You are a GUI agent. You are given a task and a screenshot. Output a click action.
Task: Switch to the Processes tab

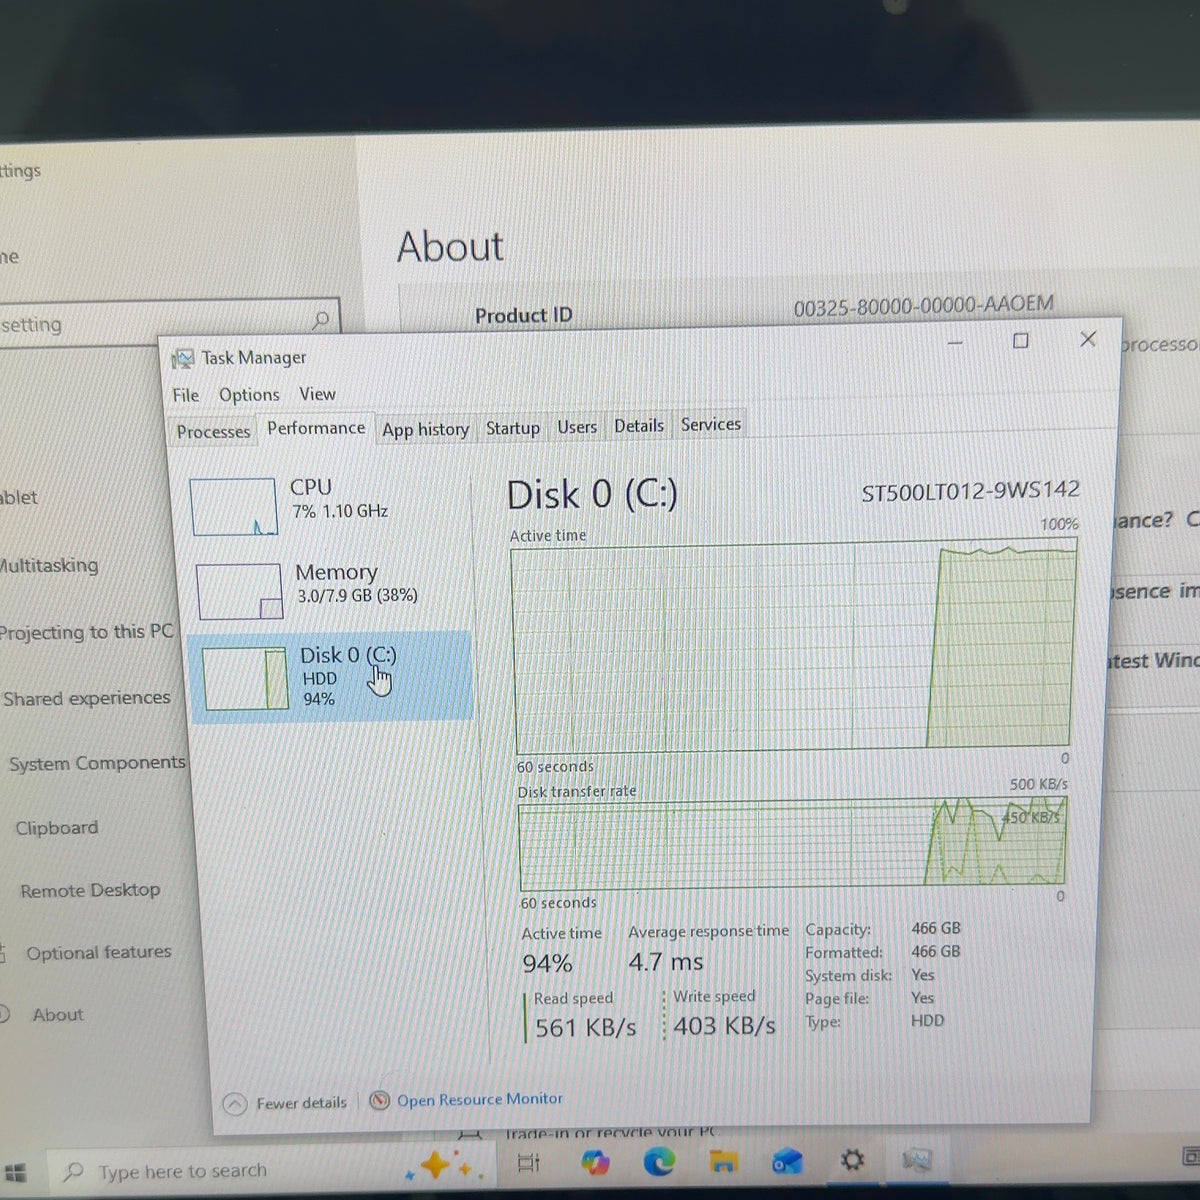[x=213, y=432]
